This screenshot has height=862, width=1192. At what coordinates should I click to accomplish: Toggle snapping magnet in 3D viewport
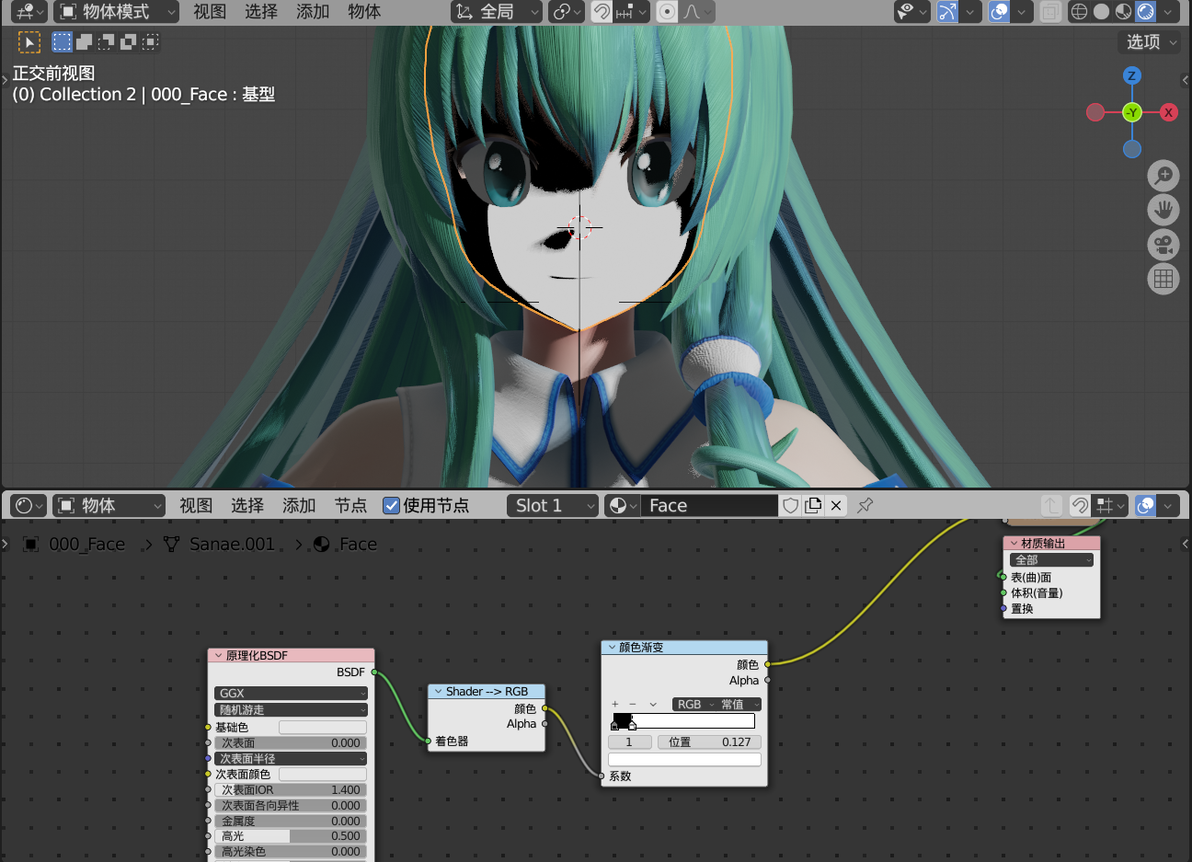601,11
